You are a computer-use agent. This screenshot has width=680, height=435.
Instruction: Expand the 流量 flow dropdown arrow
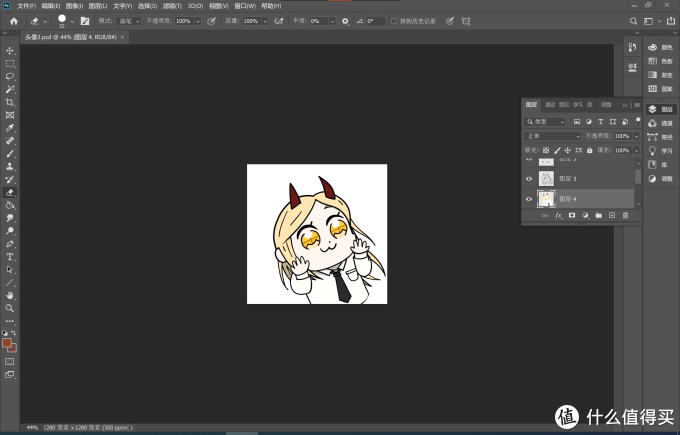pyautogui.click(x=265, y=21)
